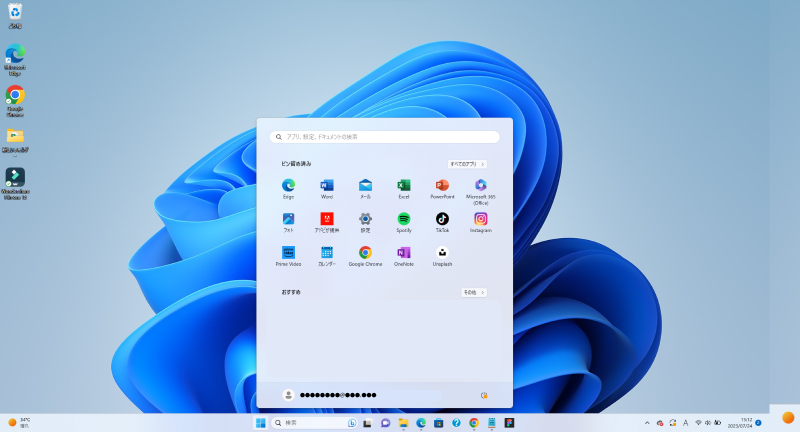Open Figma from the taskbar
800x432 pixels.
pos(509,423)
